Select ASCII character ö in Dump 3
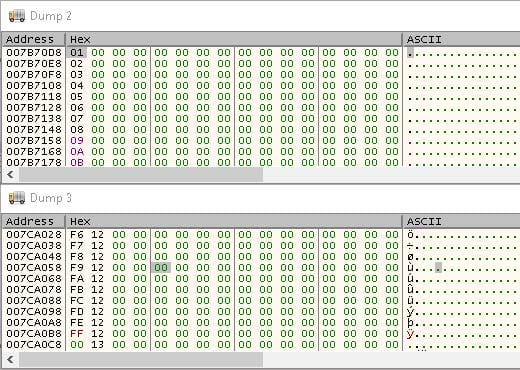This screenshot has height=370, width=520. coord(410,235)
